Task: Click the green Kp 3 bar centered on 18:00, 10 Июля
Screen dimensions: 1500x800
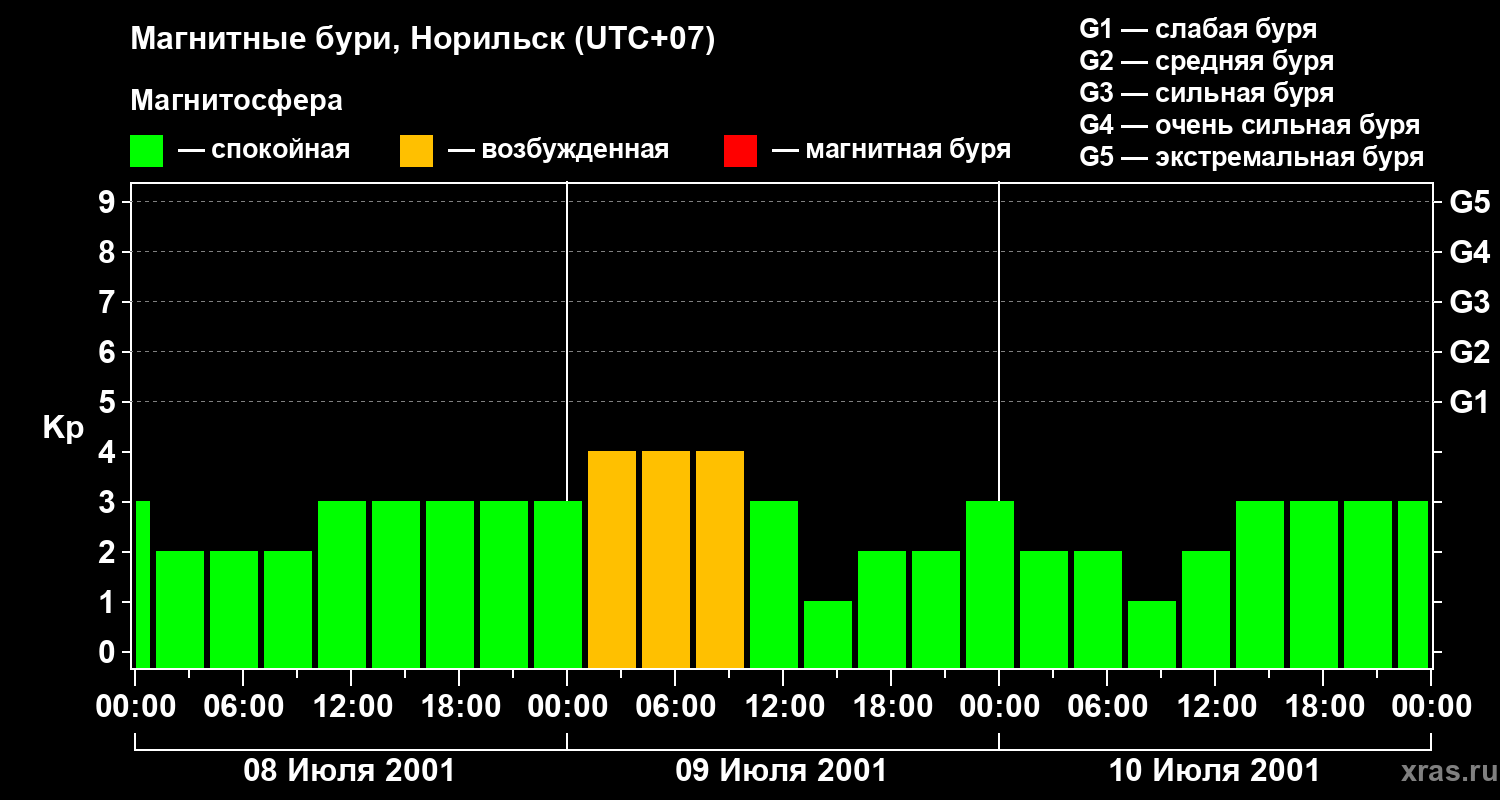Action: [1314, 584]
